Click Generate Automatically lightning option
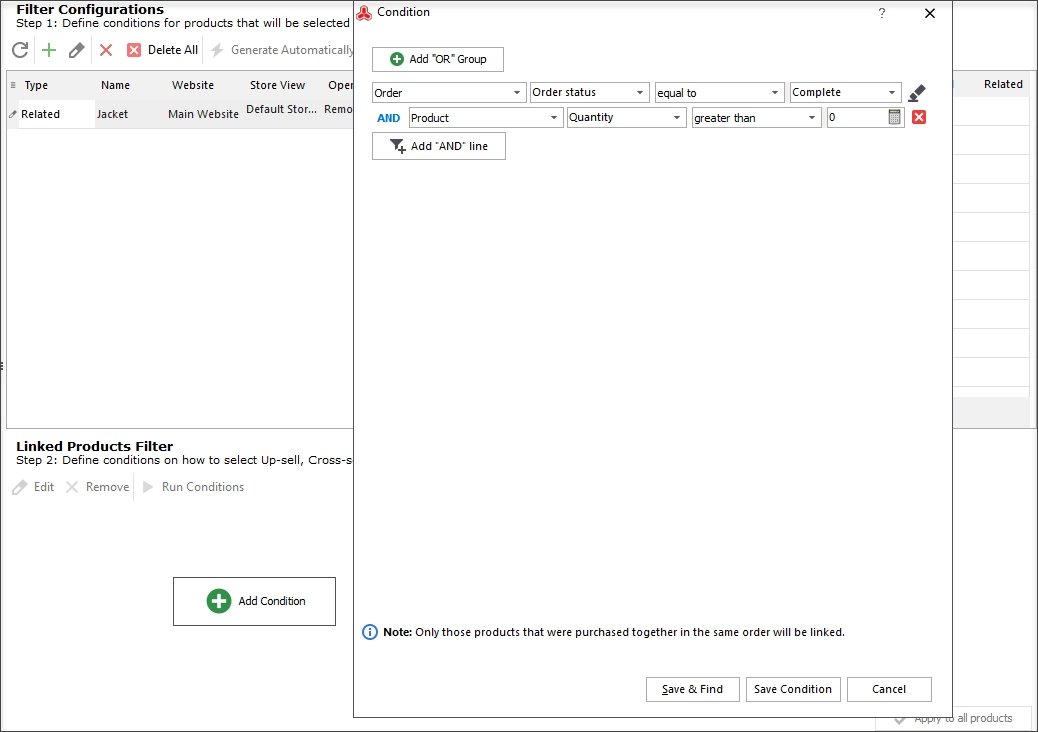The image size is (1038, 732). (x=283, y=50)
